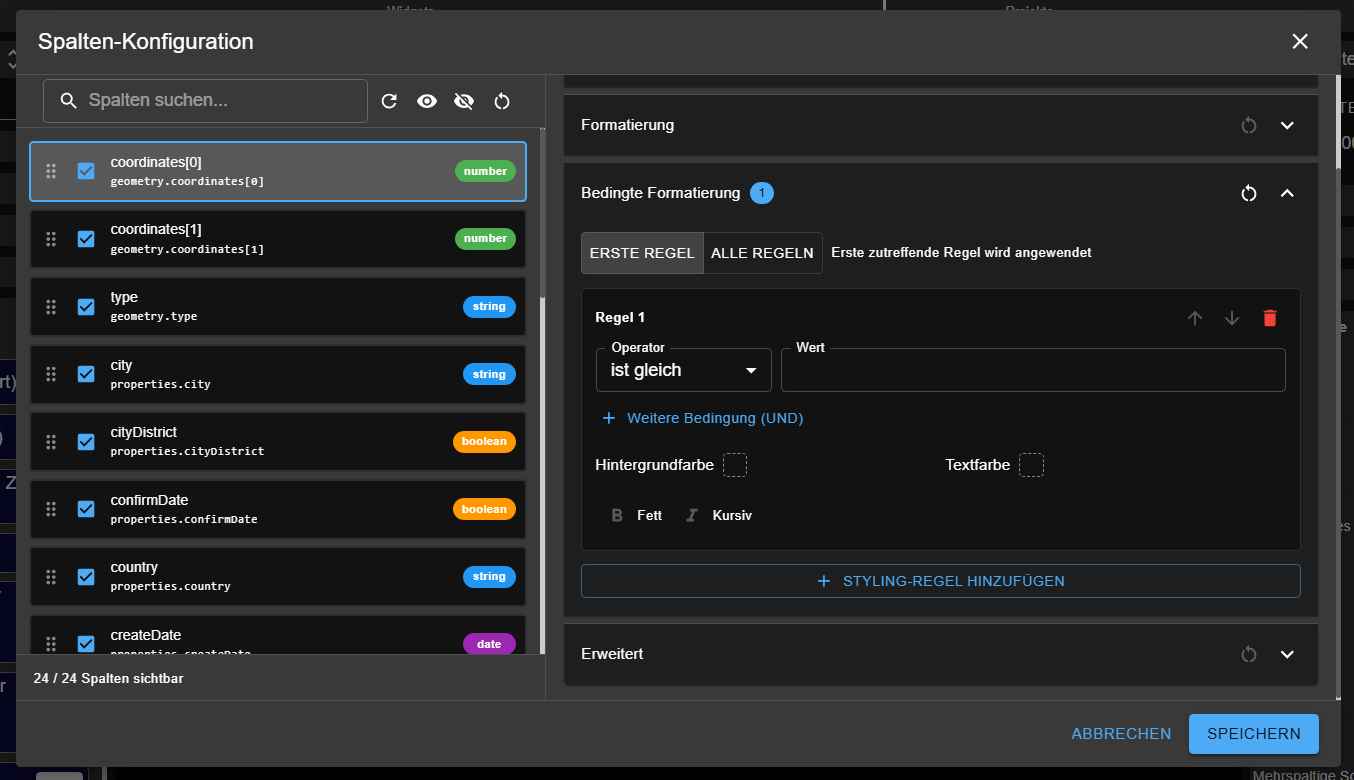Reset the Erweitert section settings
Image resolution: width=1354 pixels, height=780 pixels.
pos(1248,654)
